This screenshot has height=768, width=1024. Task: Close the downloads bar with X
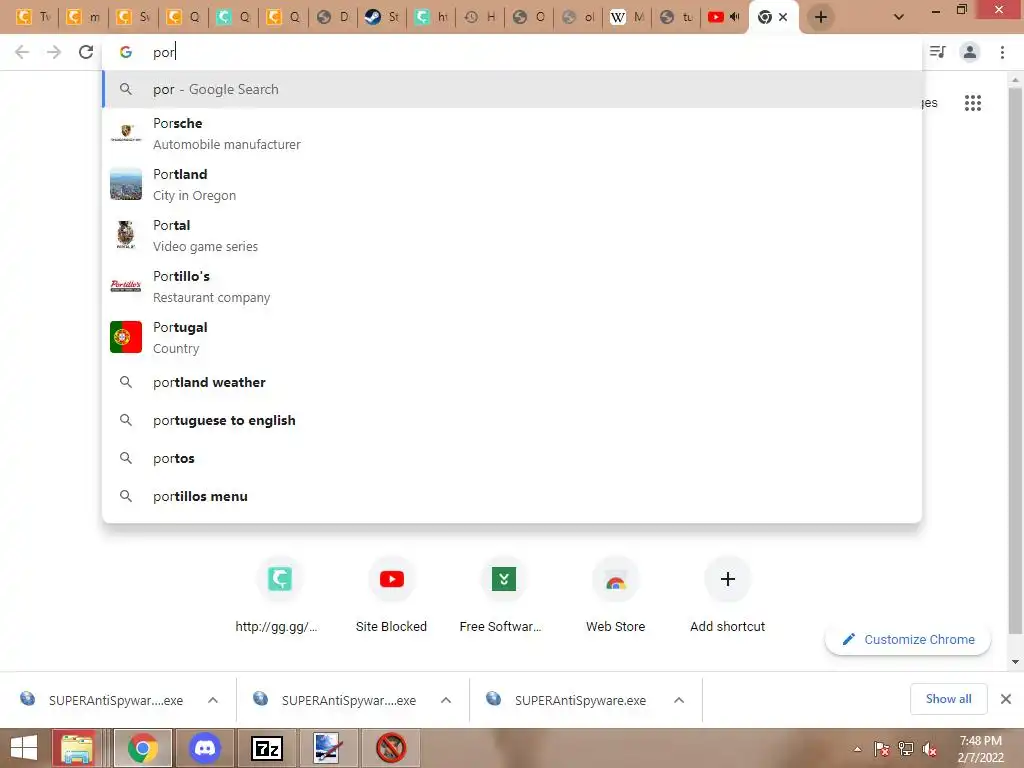tap(1006, 699)
